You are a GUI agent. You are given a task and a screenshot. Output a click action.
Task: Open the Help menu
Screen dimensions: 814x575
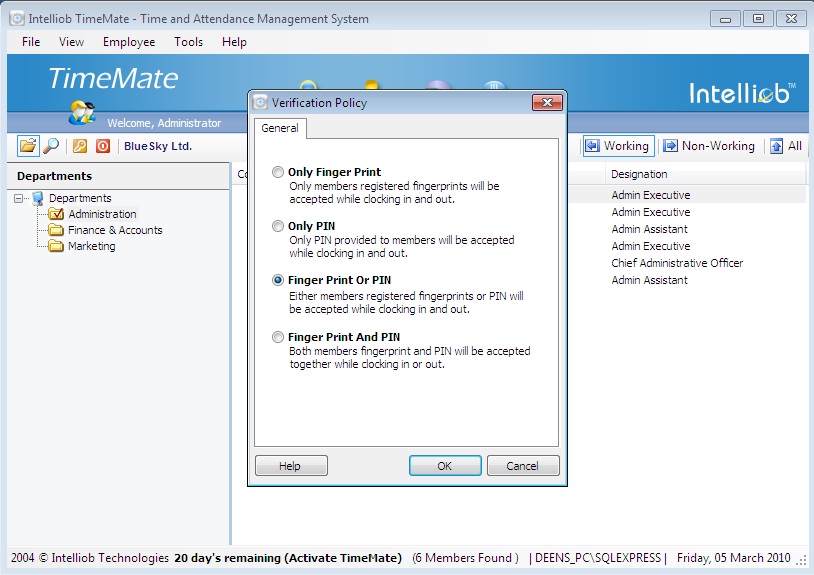[x=234, y=42]
